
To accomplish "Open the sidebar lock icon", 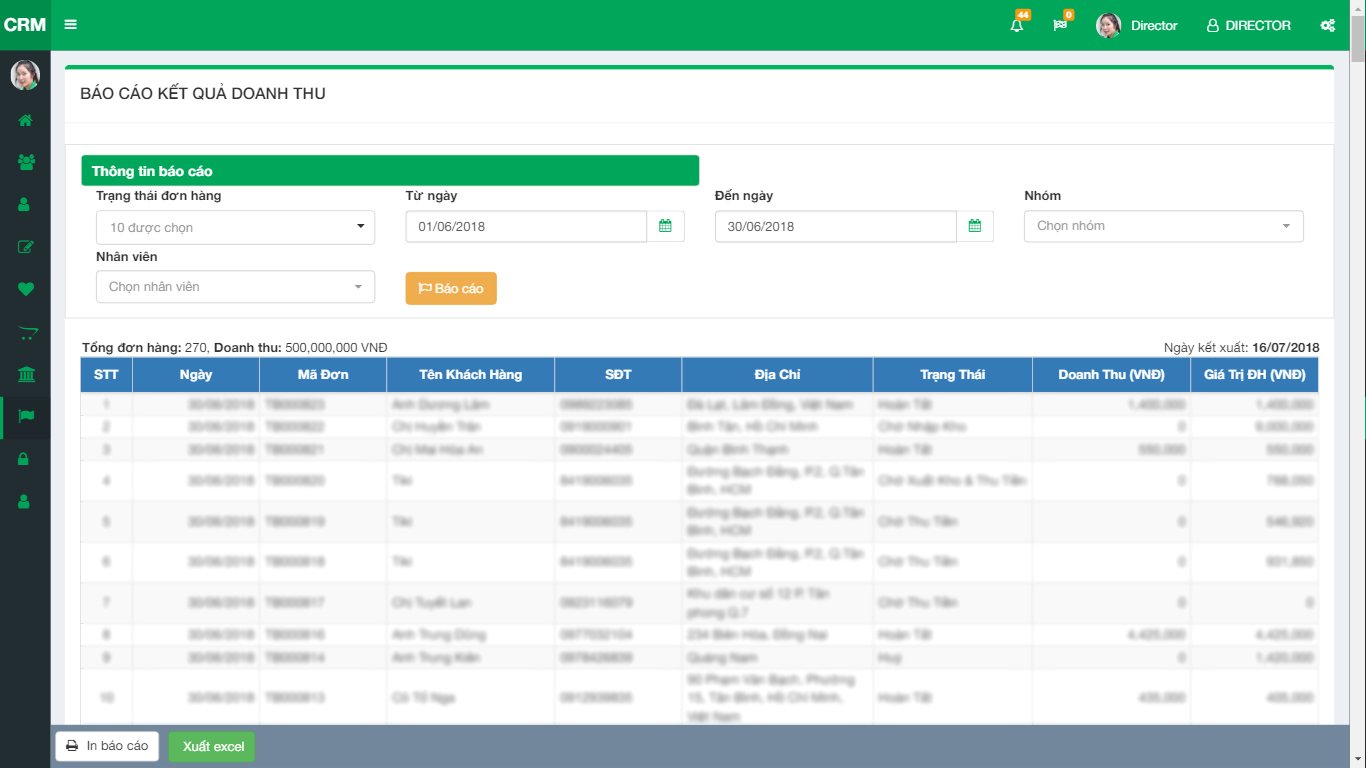I will pyautogui.click(x=25, y=460).
